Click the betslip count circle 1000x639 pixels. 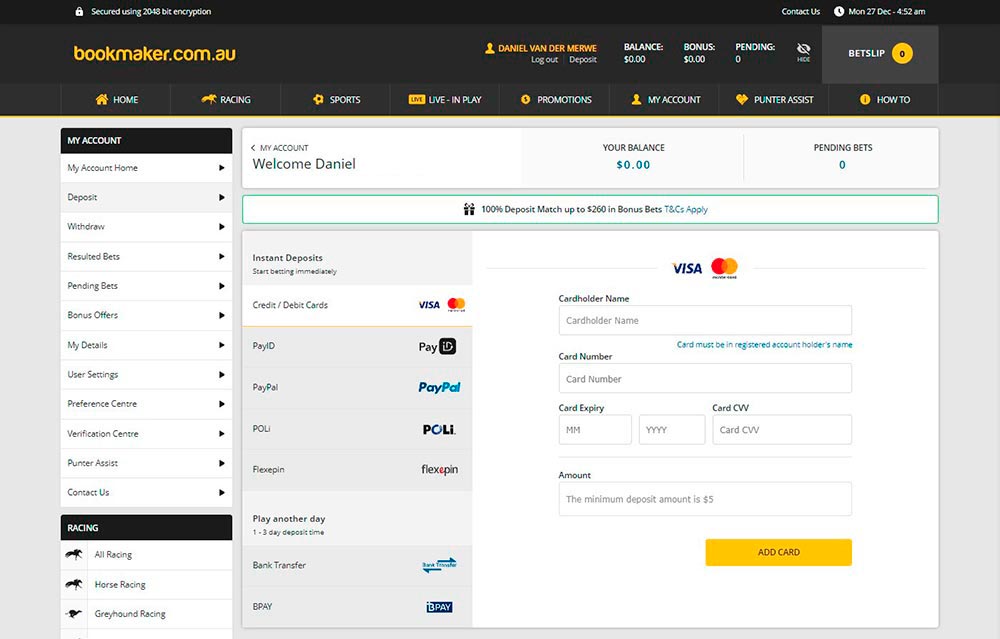(x=902, y=54)
